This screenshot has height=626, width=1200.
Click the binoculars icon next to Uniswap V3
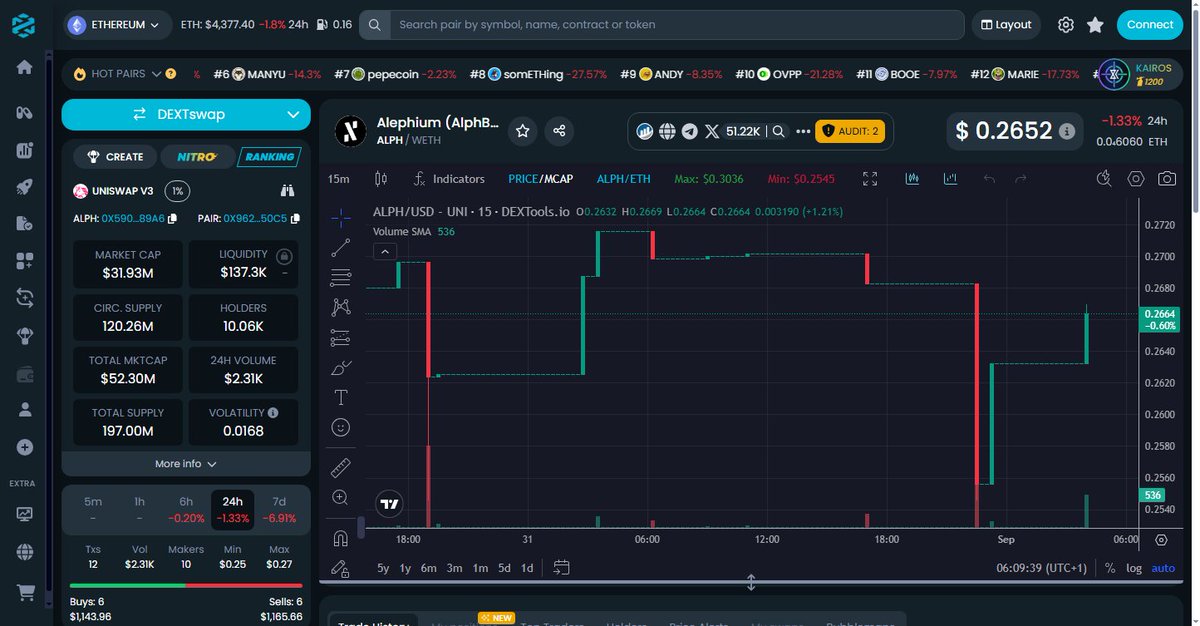click(288, 190)
